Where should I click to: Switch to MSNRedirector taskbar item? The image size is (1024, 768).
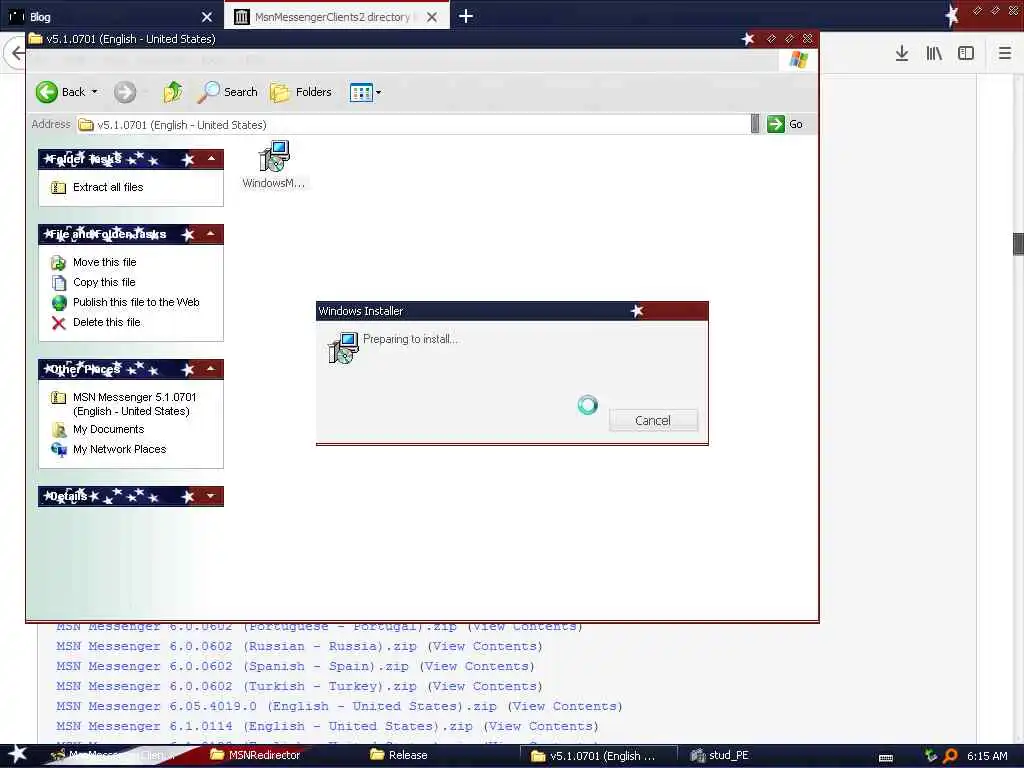click(255, 756)
